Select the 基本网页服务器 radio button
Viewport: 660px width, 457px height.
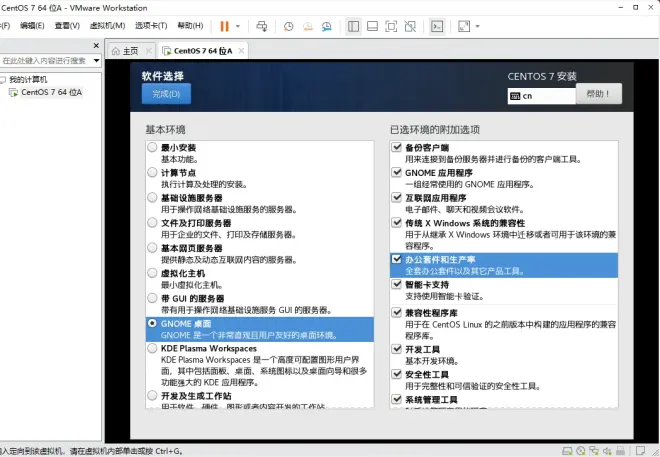(x=152, y=248)
